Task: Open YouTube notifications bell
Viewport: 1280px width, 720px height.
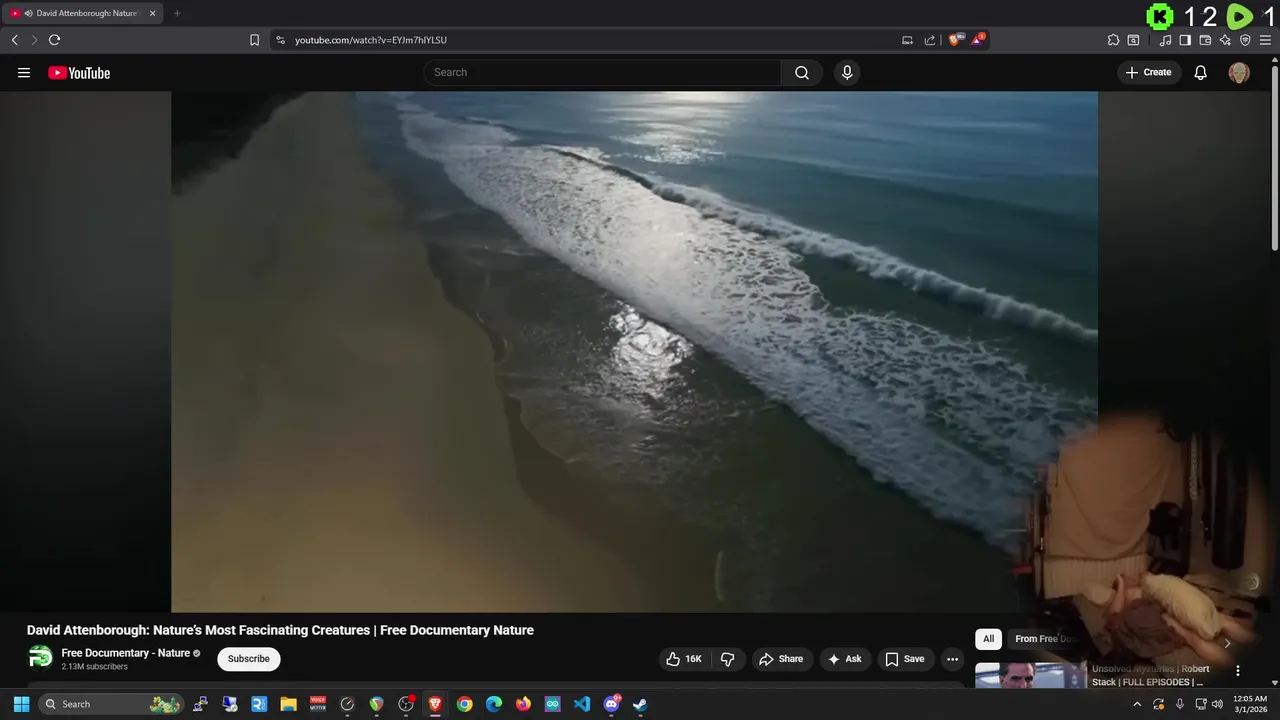Action: click(x=1201, y=72)
